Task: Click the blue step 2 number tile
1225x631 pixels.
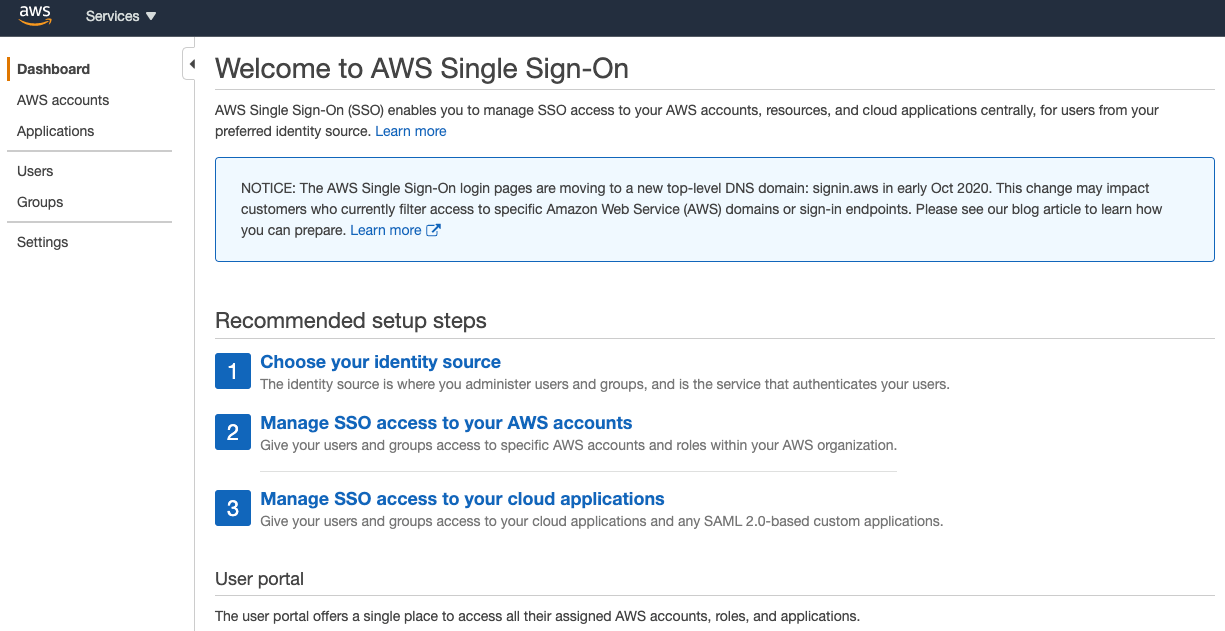Action: point(233,433)
